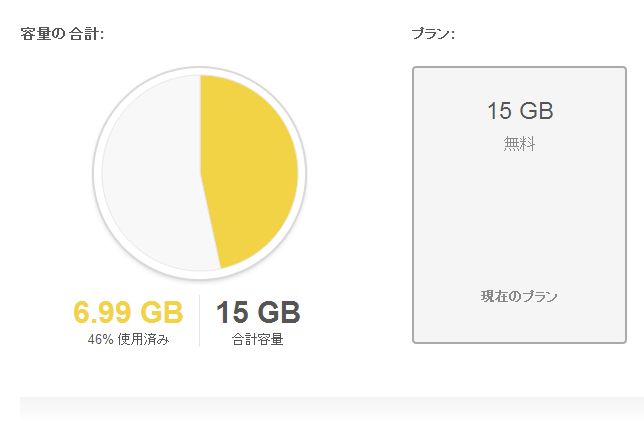Screen dimensions: 644x445
Task: Click the 15 GB heading inside plan card
Action: pos(520,111)
